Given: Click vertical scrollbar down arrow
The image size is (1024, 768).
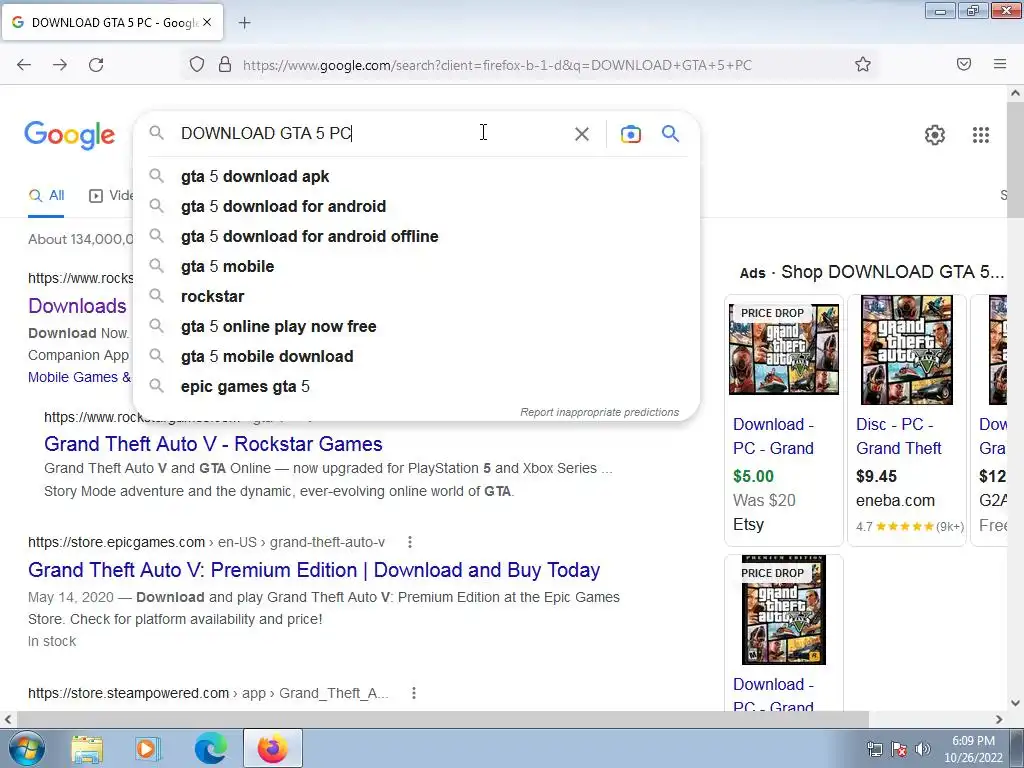Looking at the screenshot, I should (x=1016, y=703).
